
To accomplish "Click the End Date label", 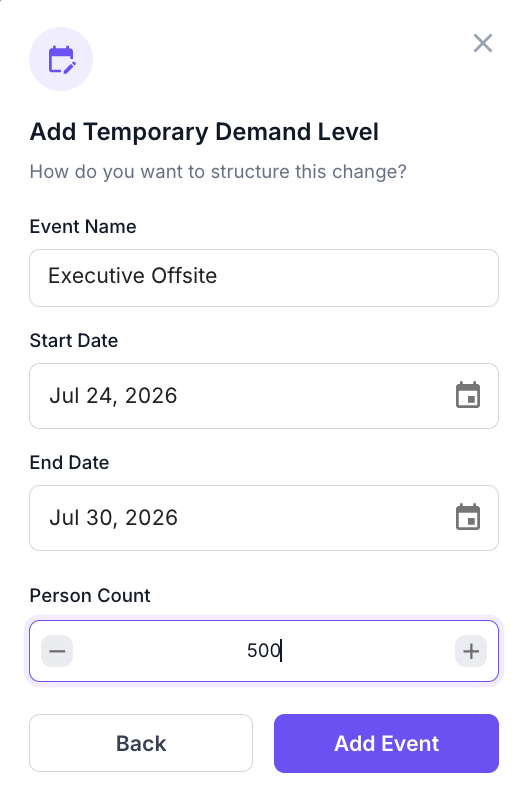I will tap(69, 462).
